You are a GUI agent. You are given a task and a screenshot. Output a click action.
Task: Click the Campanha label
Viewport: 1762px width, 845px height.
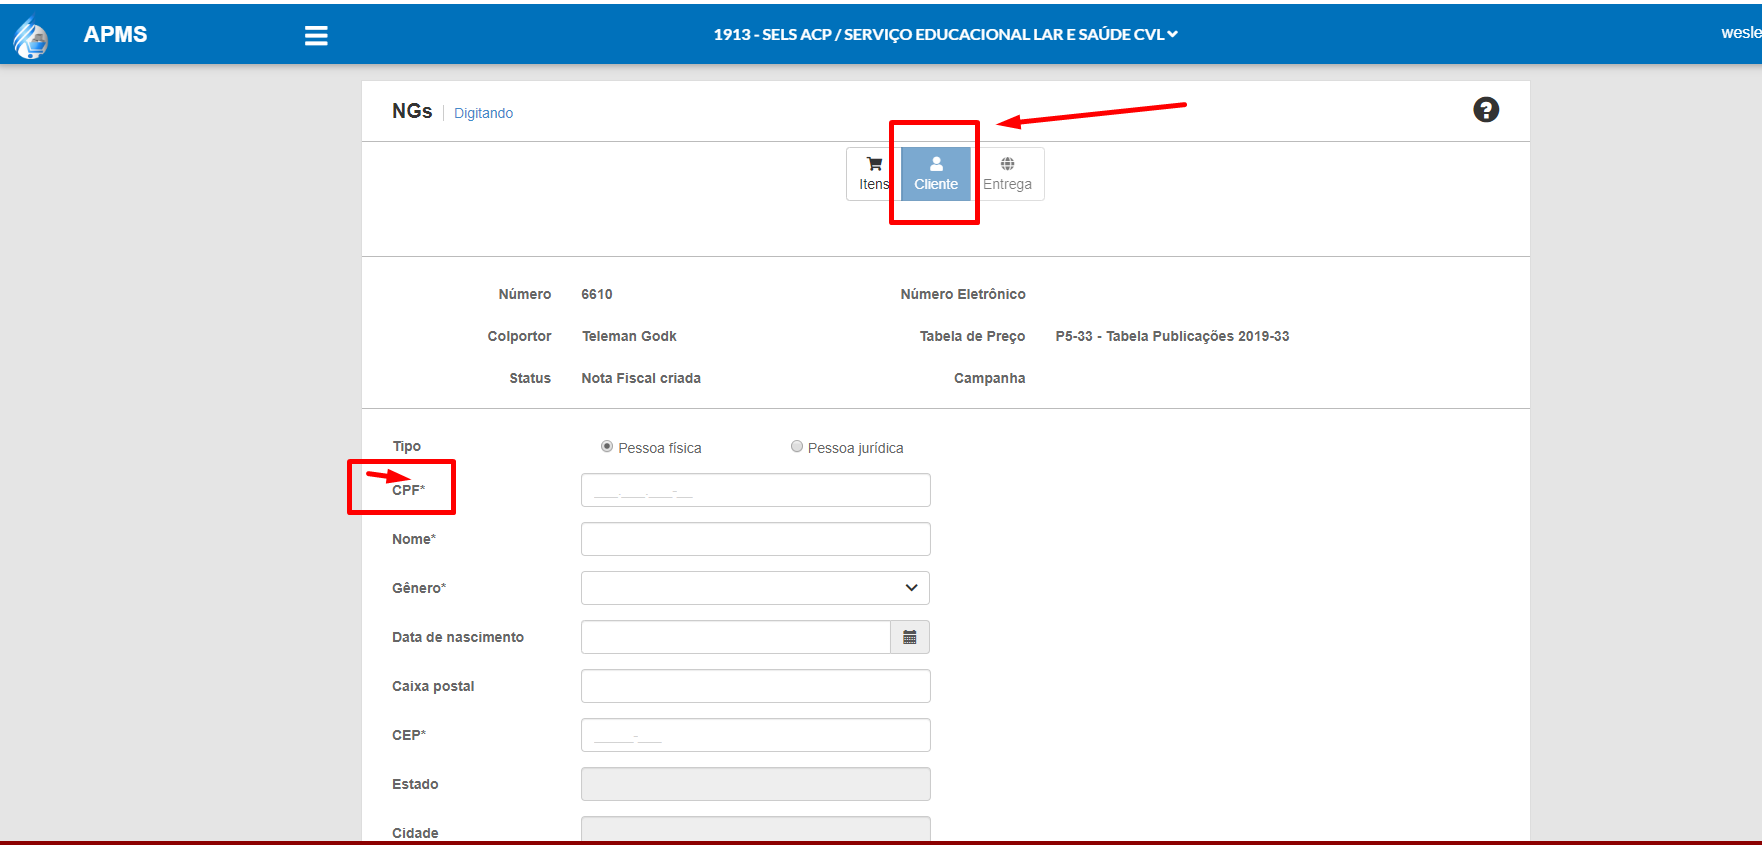[x=989, y=378]
